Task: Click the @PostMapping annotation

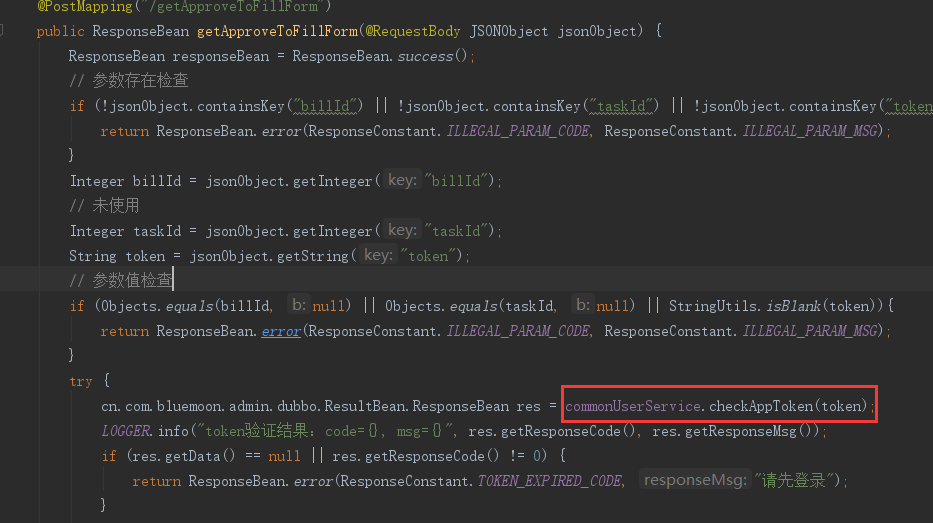Action: pyautogui.click(x=84, y=7)
